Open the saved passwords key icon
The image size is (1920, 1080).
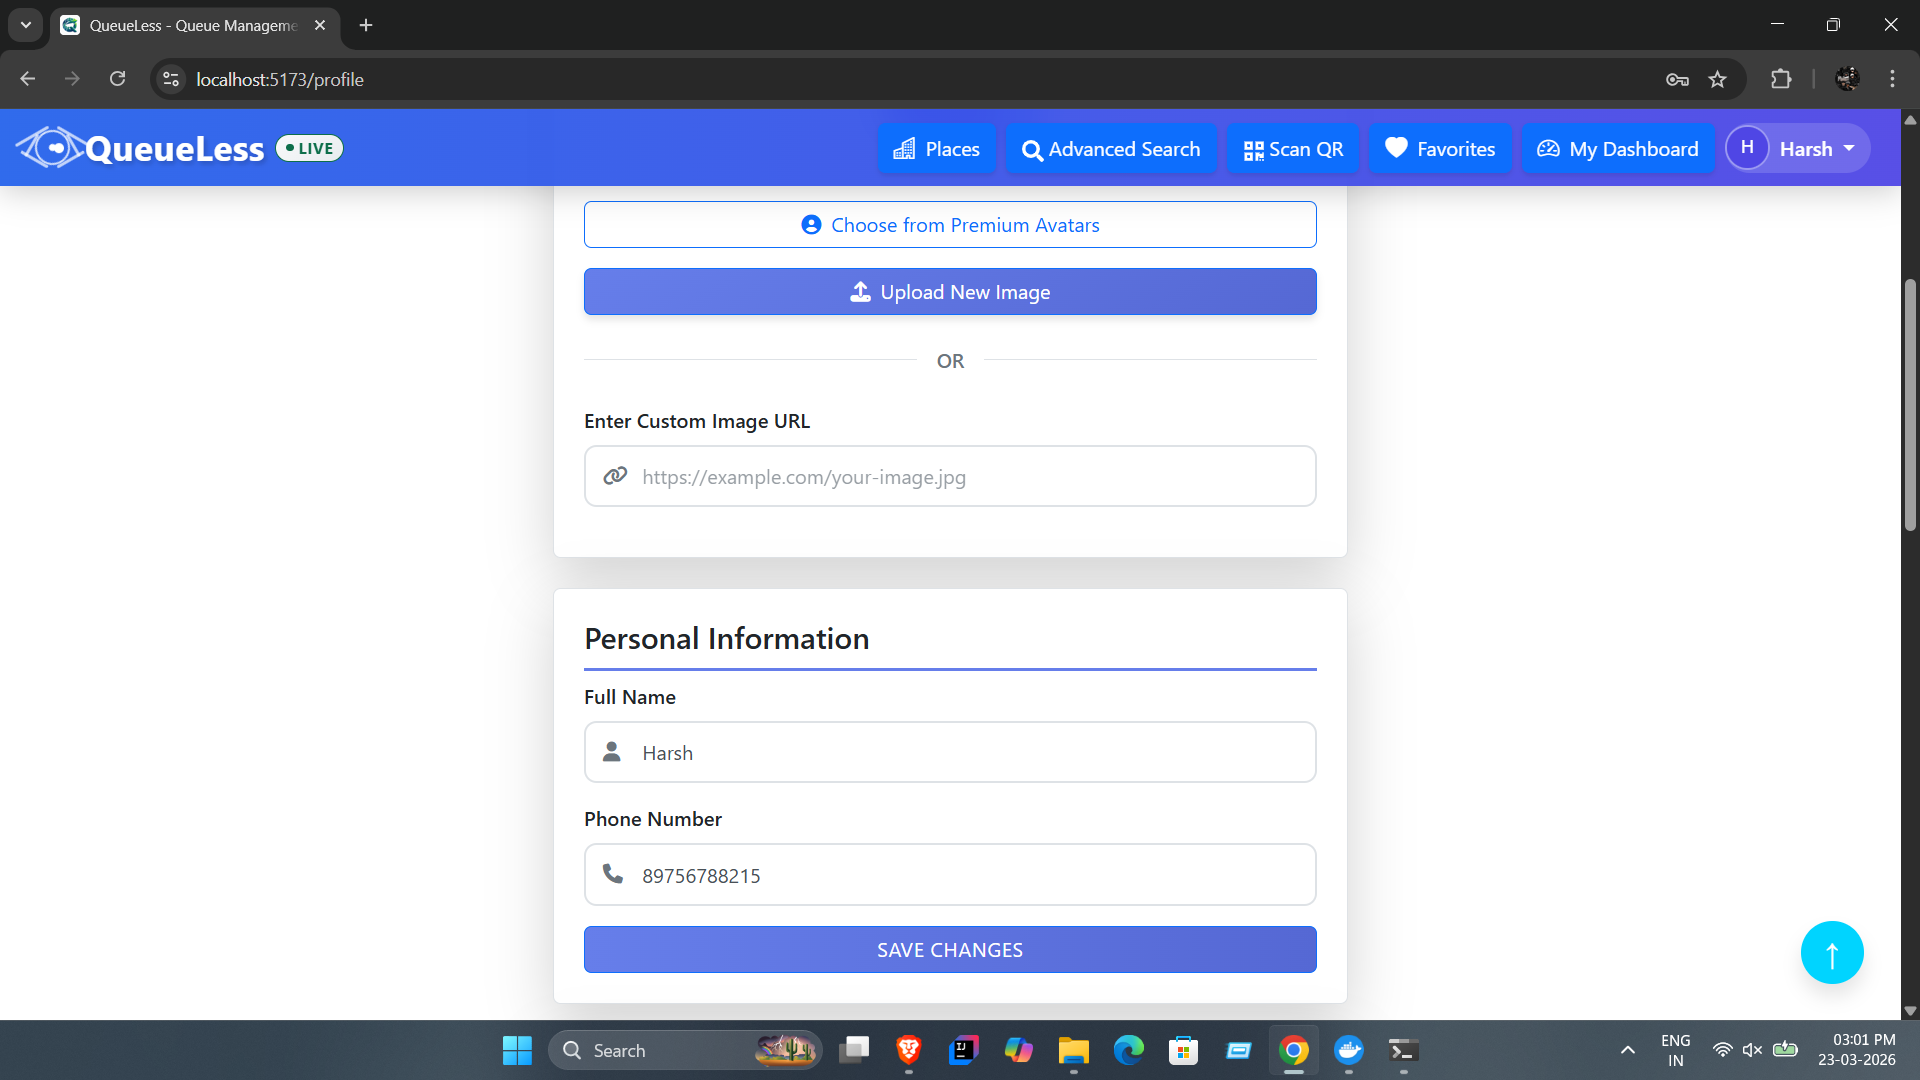[x=1677, y=79]
